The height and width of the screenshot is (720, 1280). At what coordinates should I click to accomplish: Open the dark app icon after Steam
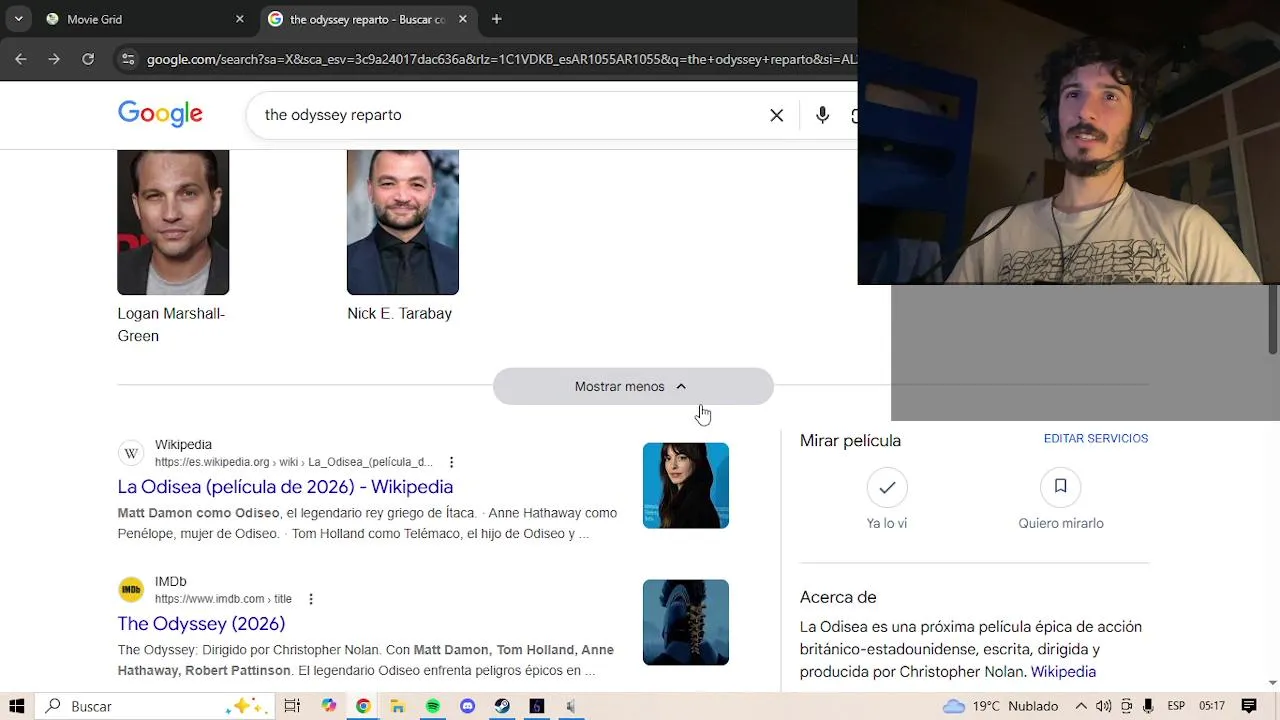click(x=537, y=706)
